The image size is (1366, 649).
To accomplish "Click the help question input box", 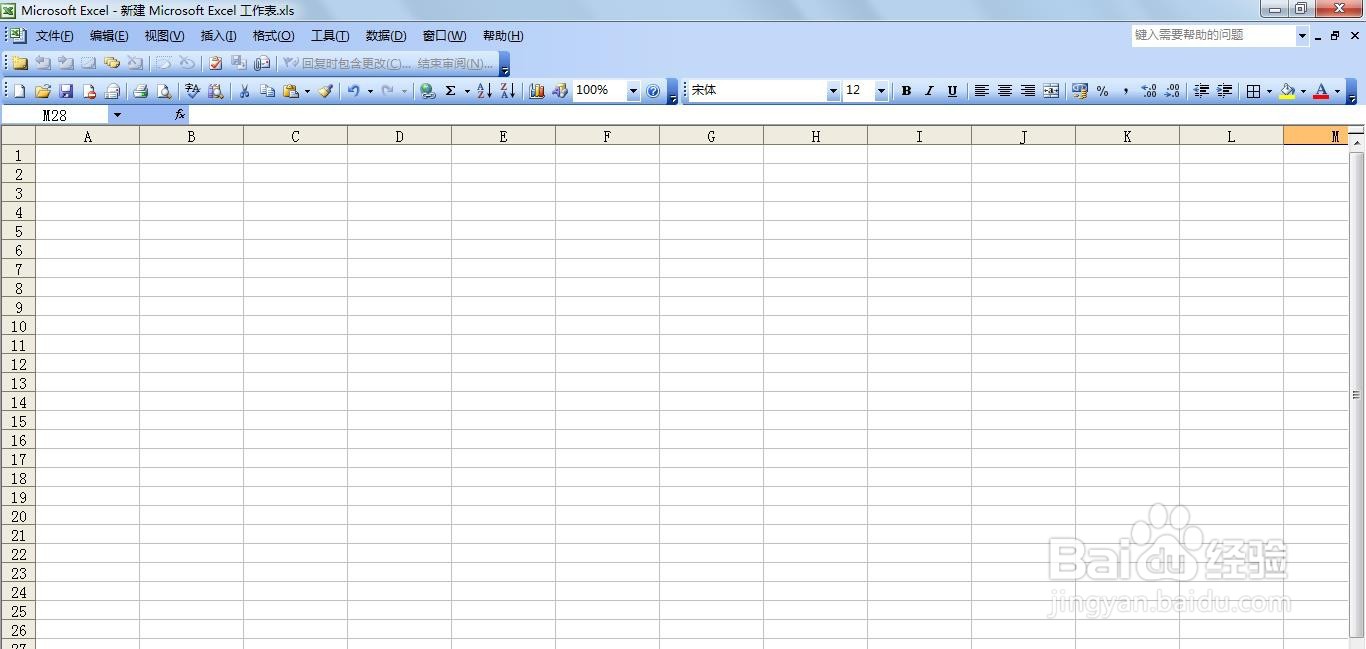I will 1213,35.
